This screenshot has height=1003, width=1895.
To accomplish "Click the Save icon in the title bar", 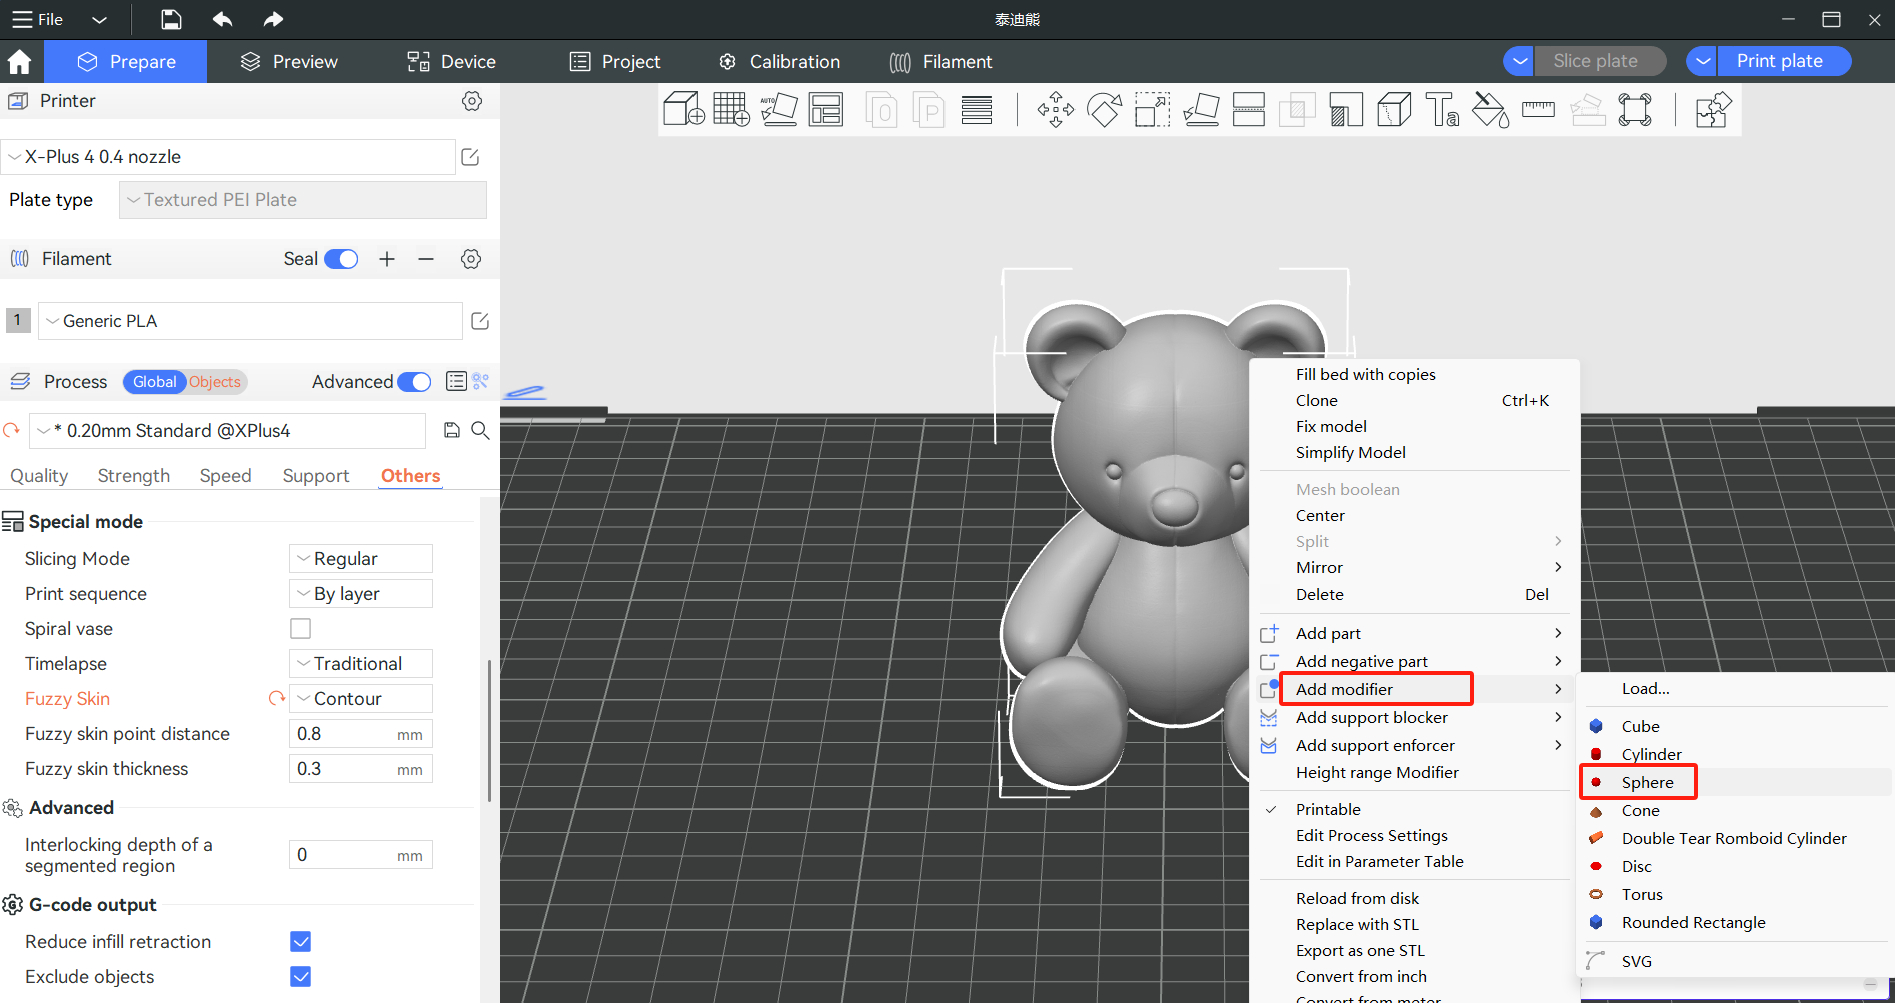I will pyautogui.click(x=171, y=19).
